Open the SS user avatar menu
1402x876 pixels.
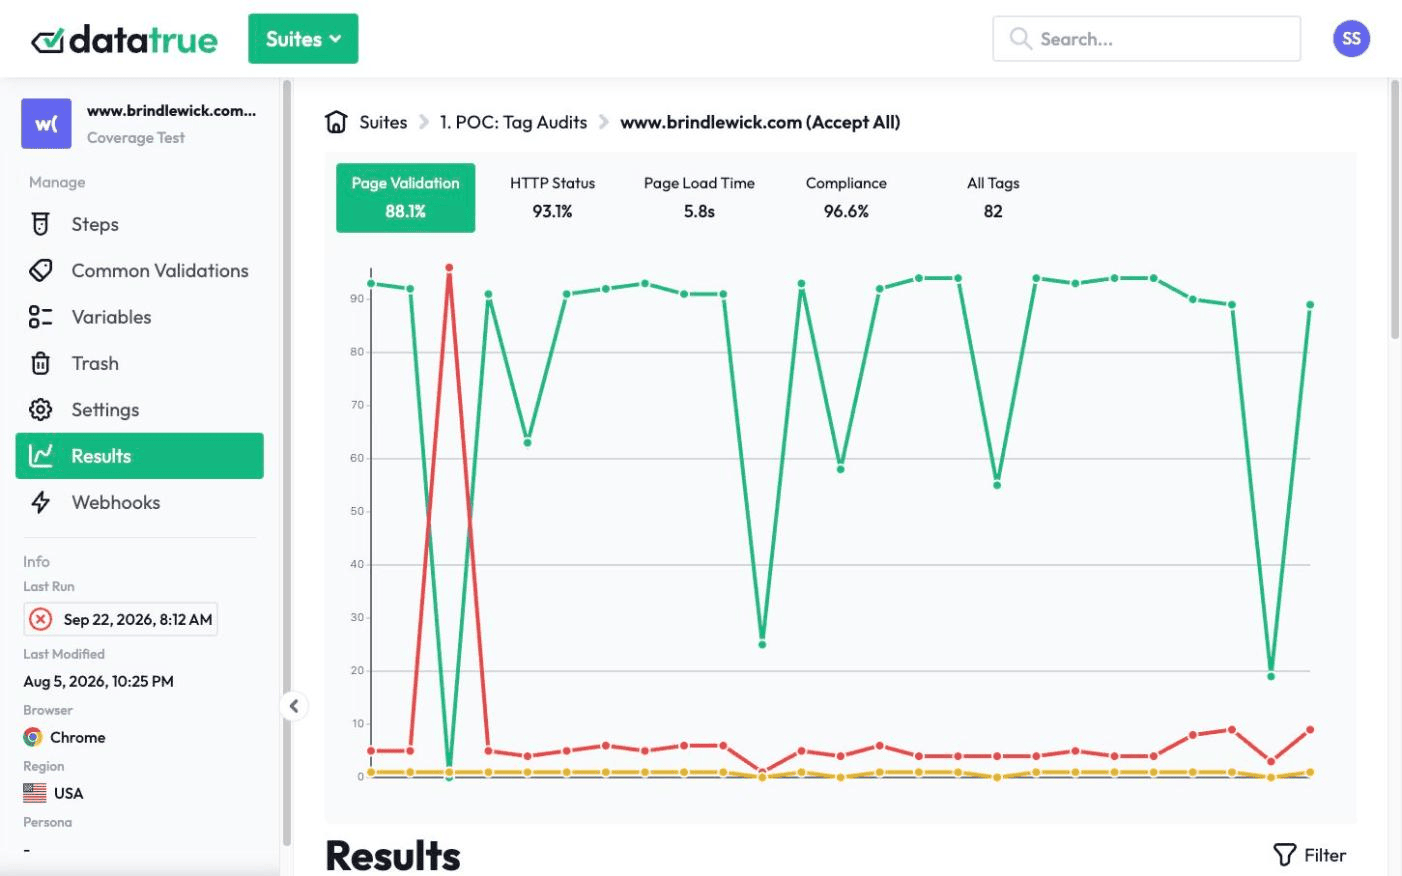(1351, 39)
